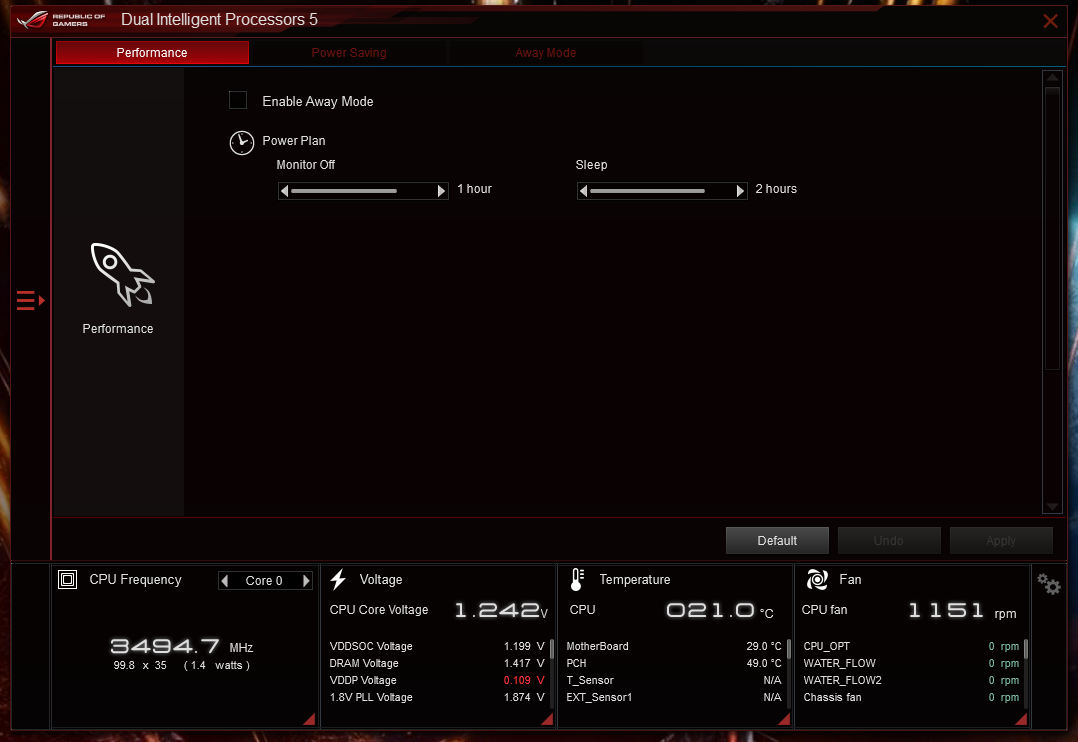1078x742 pixels.
Task: Expand the Voltage panel corner triangle
Action: tap(547, 719)
